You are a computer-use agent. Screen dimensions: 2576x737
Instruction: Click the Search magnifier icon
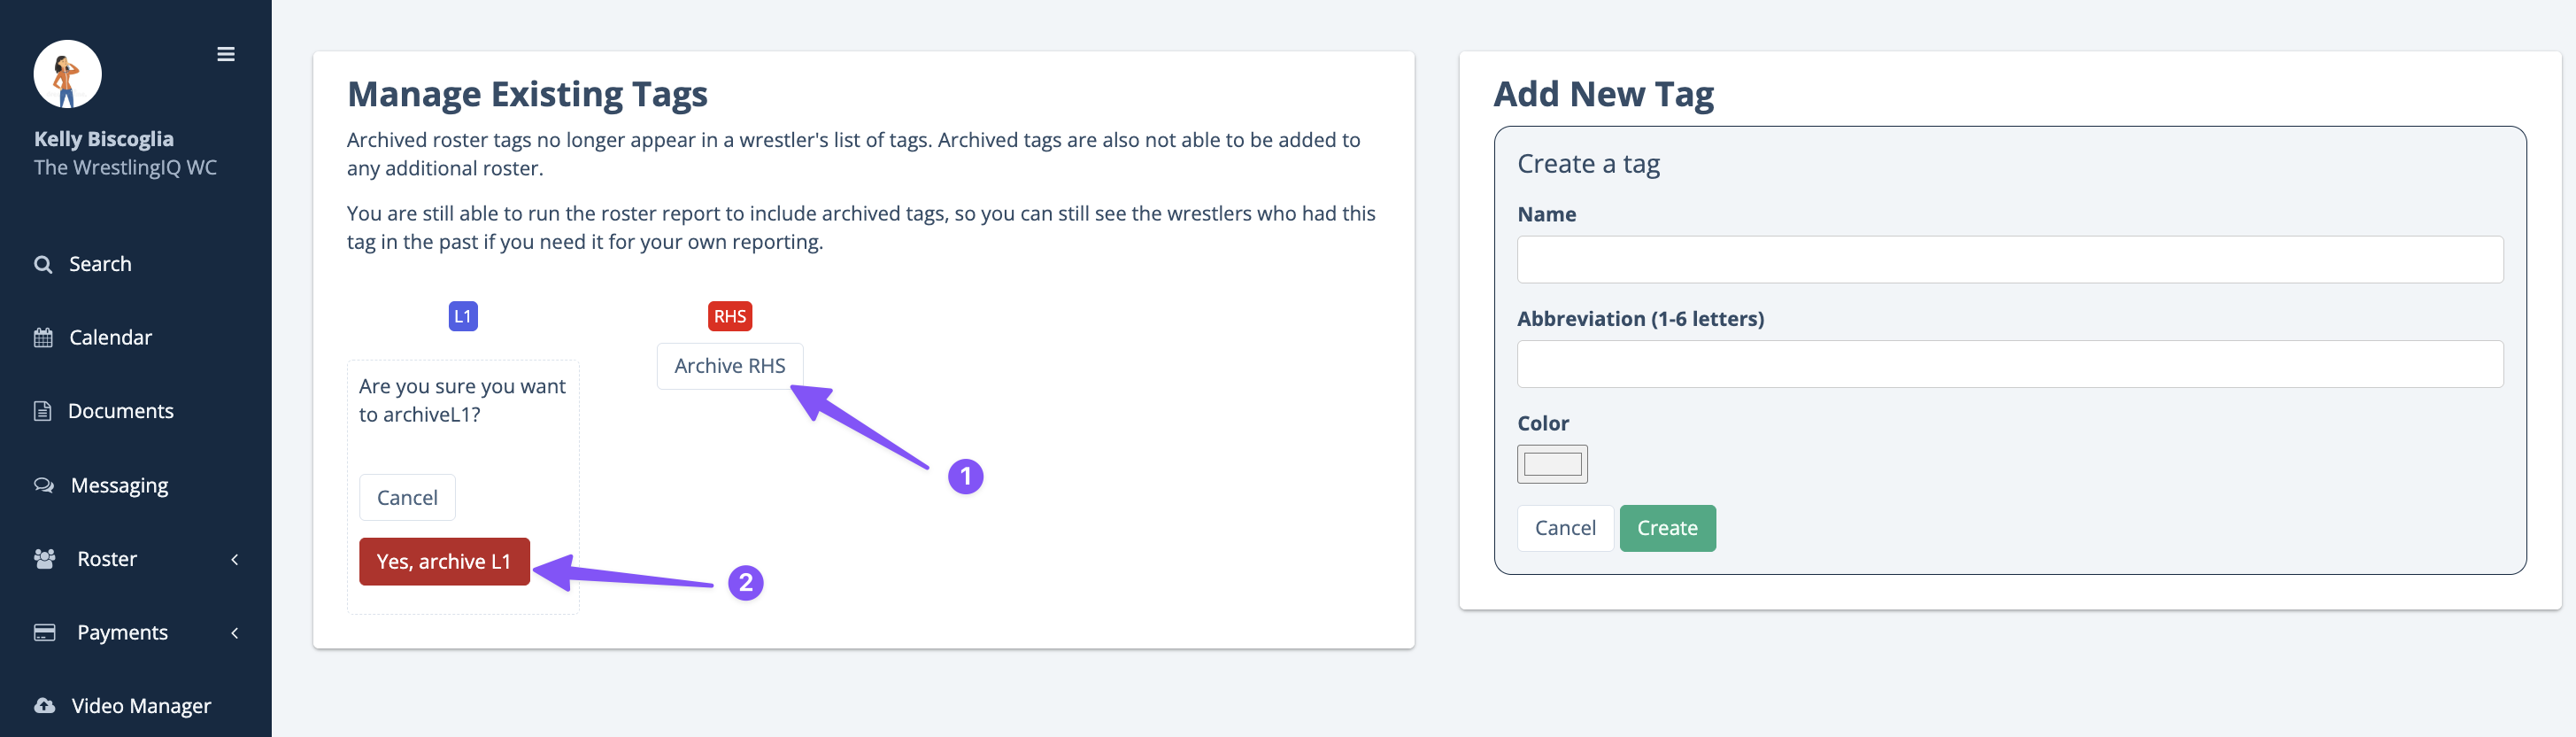[x=43, y=265]
